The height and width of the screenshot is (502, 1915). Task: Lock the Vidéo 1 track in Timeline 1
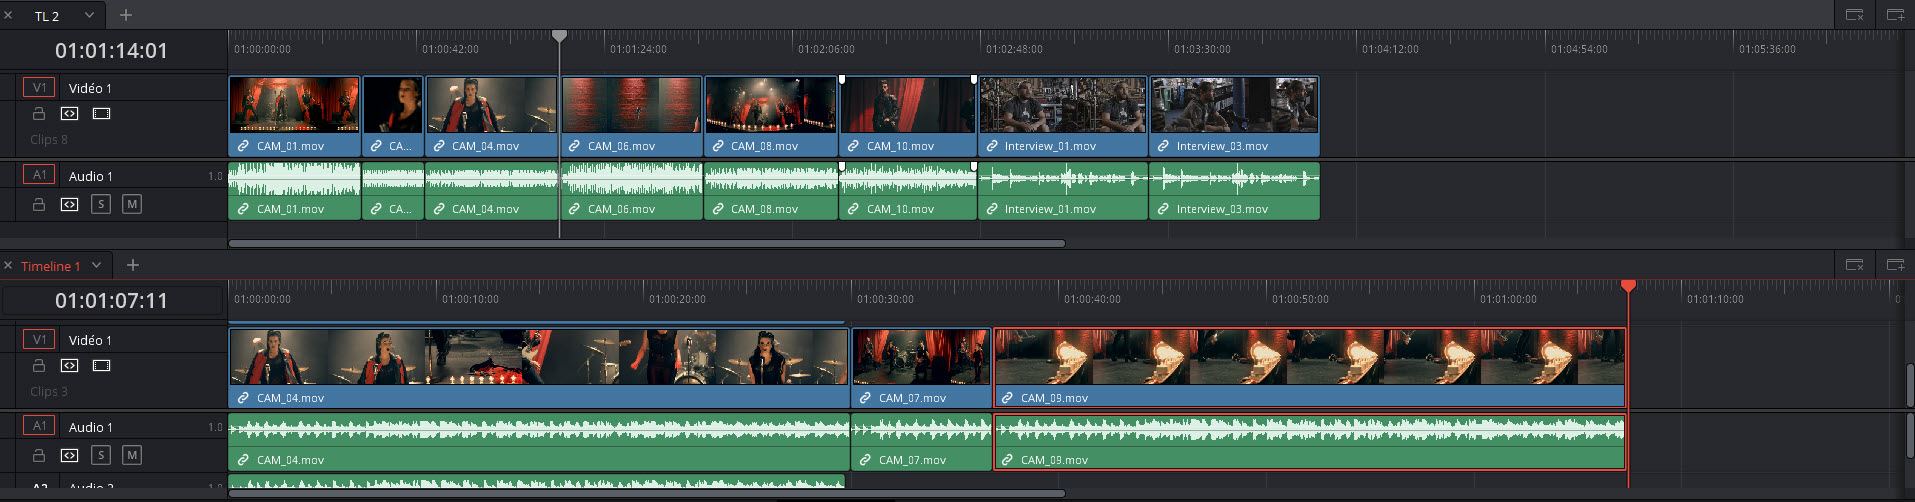39,366
